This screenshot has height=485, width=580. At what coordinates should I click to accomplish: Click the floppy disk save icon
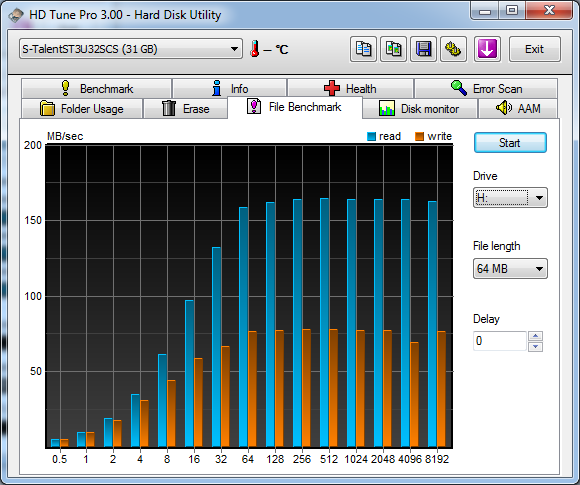coord(424,49)
